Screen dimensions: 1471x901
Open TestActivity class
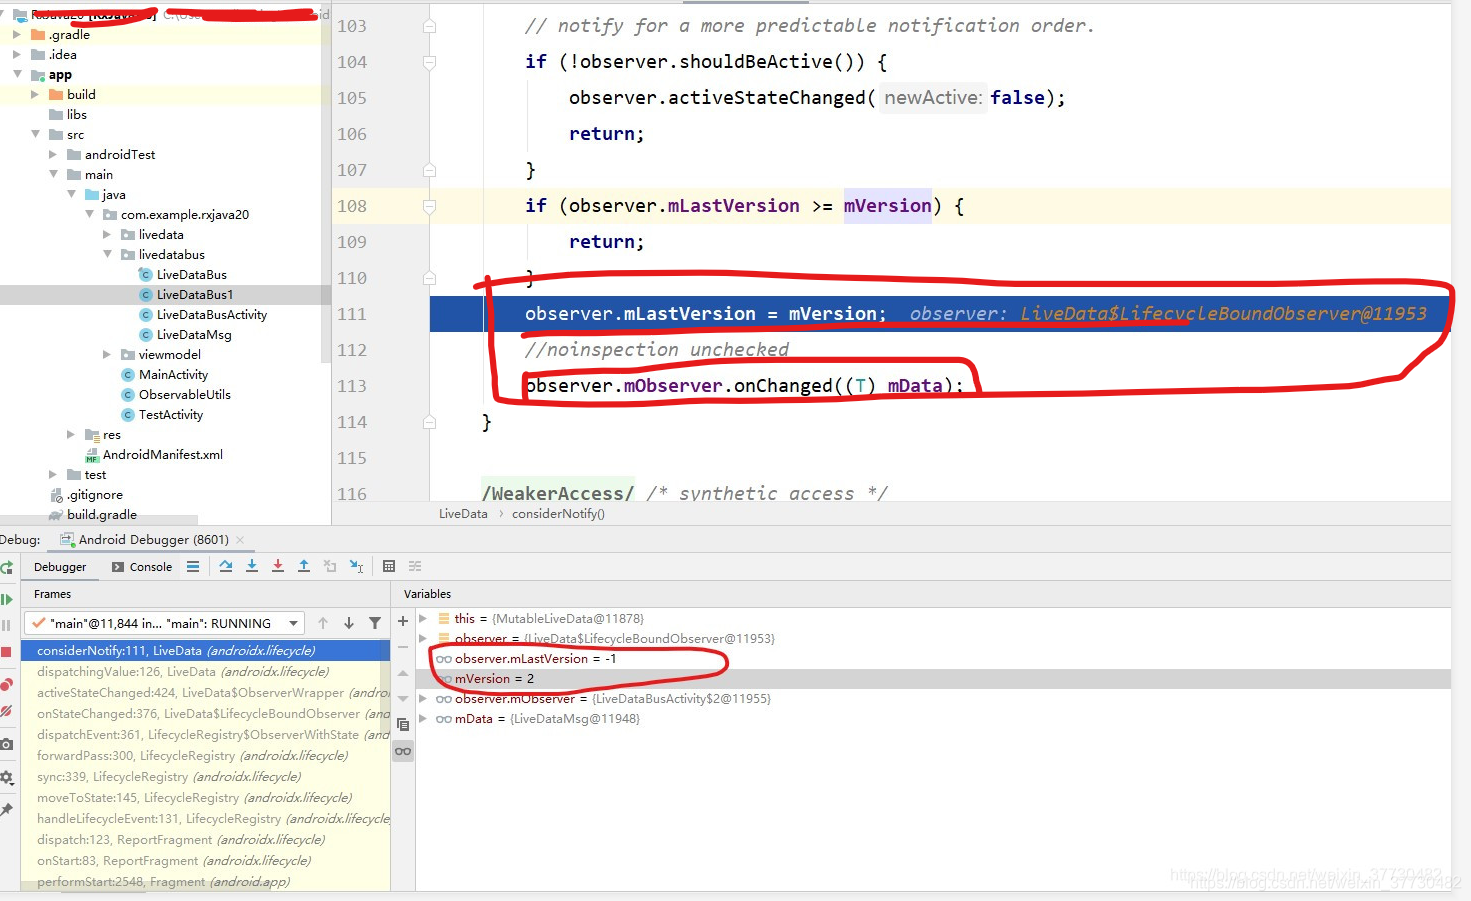[x=170, y=414]
